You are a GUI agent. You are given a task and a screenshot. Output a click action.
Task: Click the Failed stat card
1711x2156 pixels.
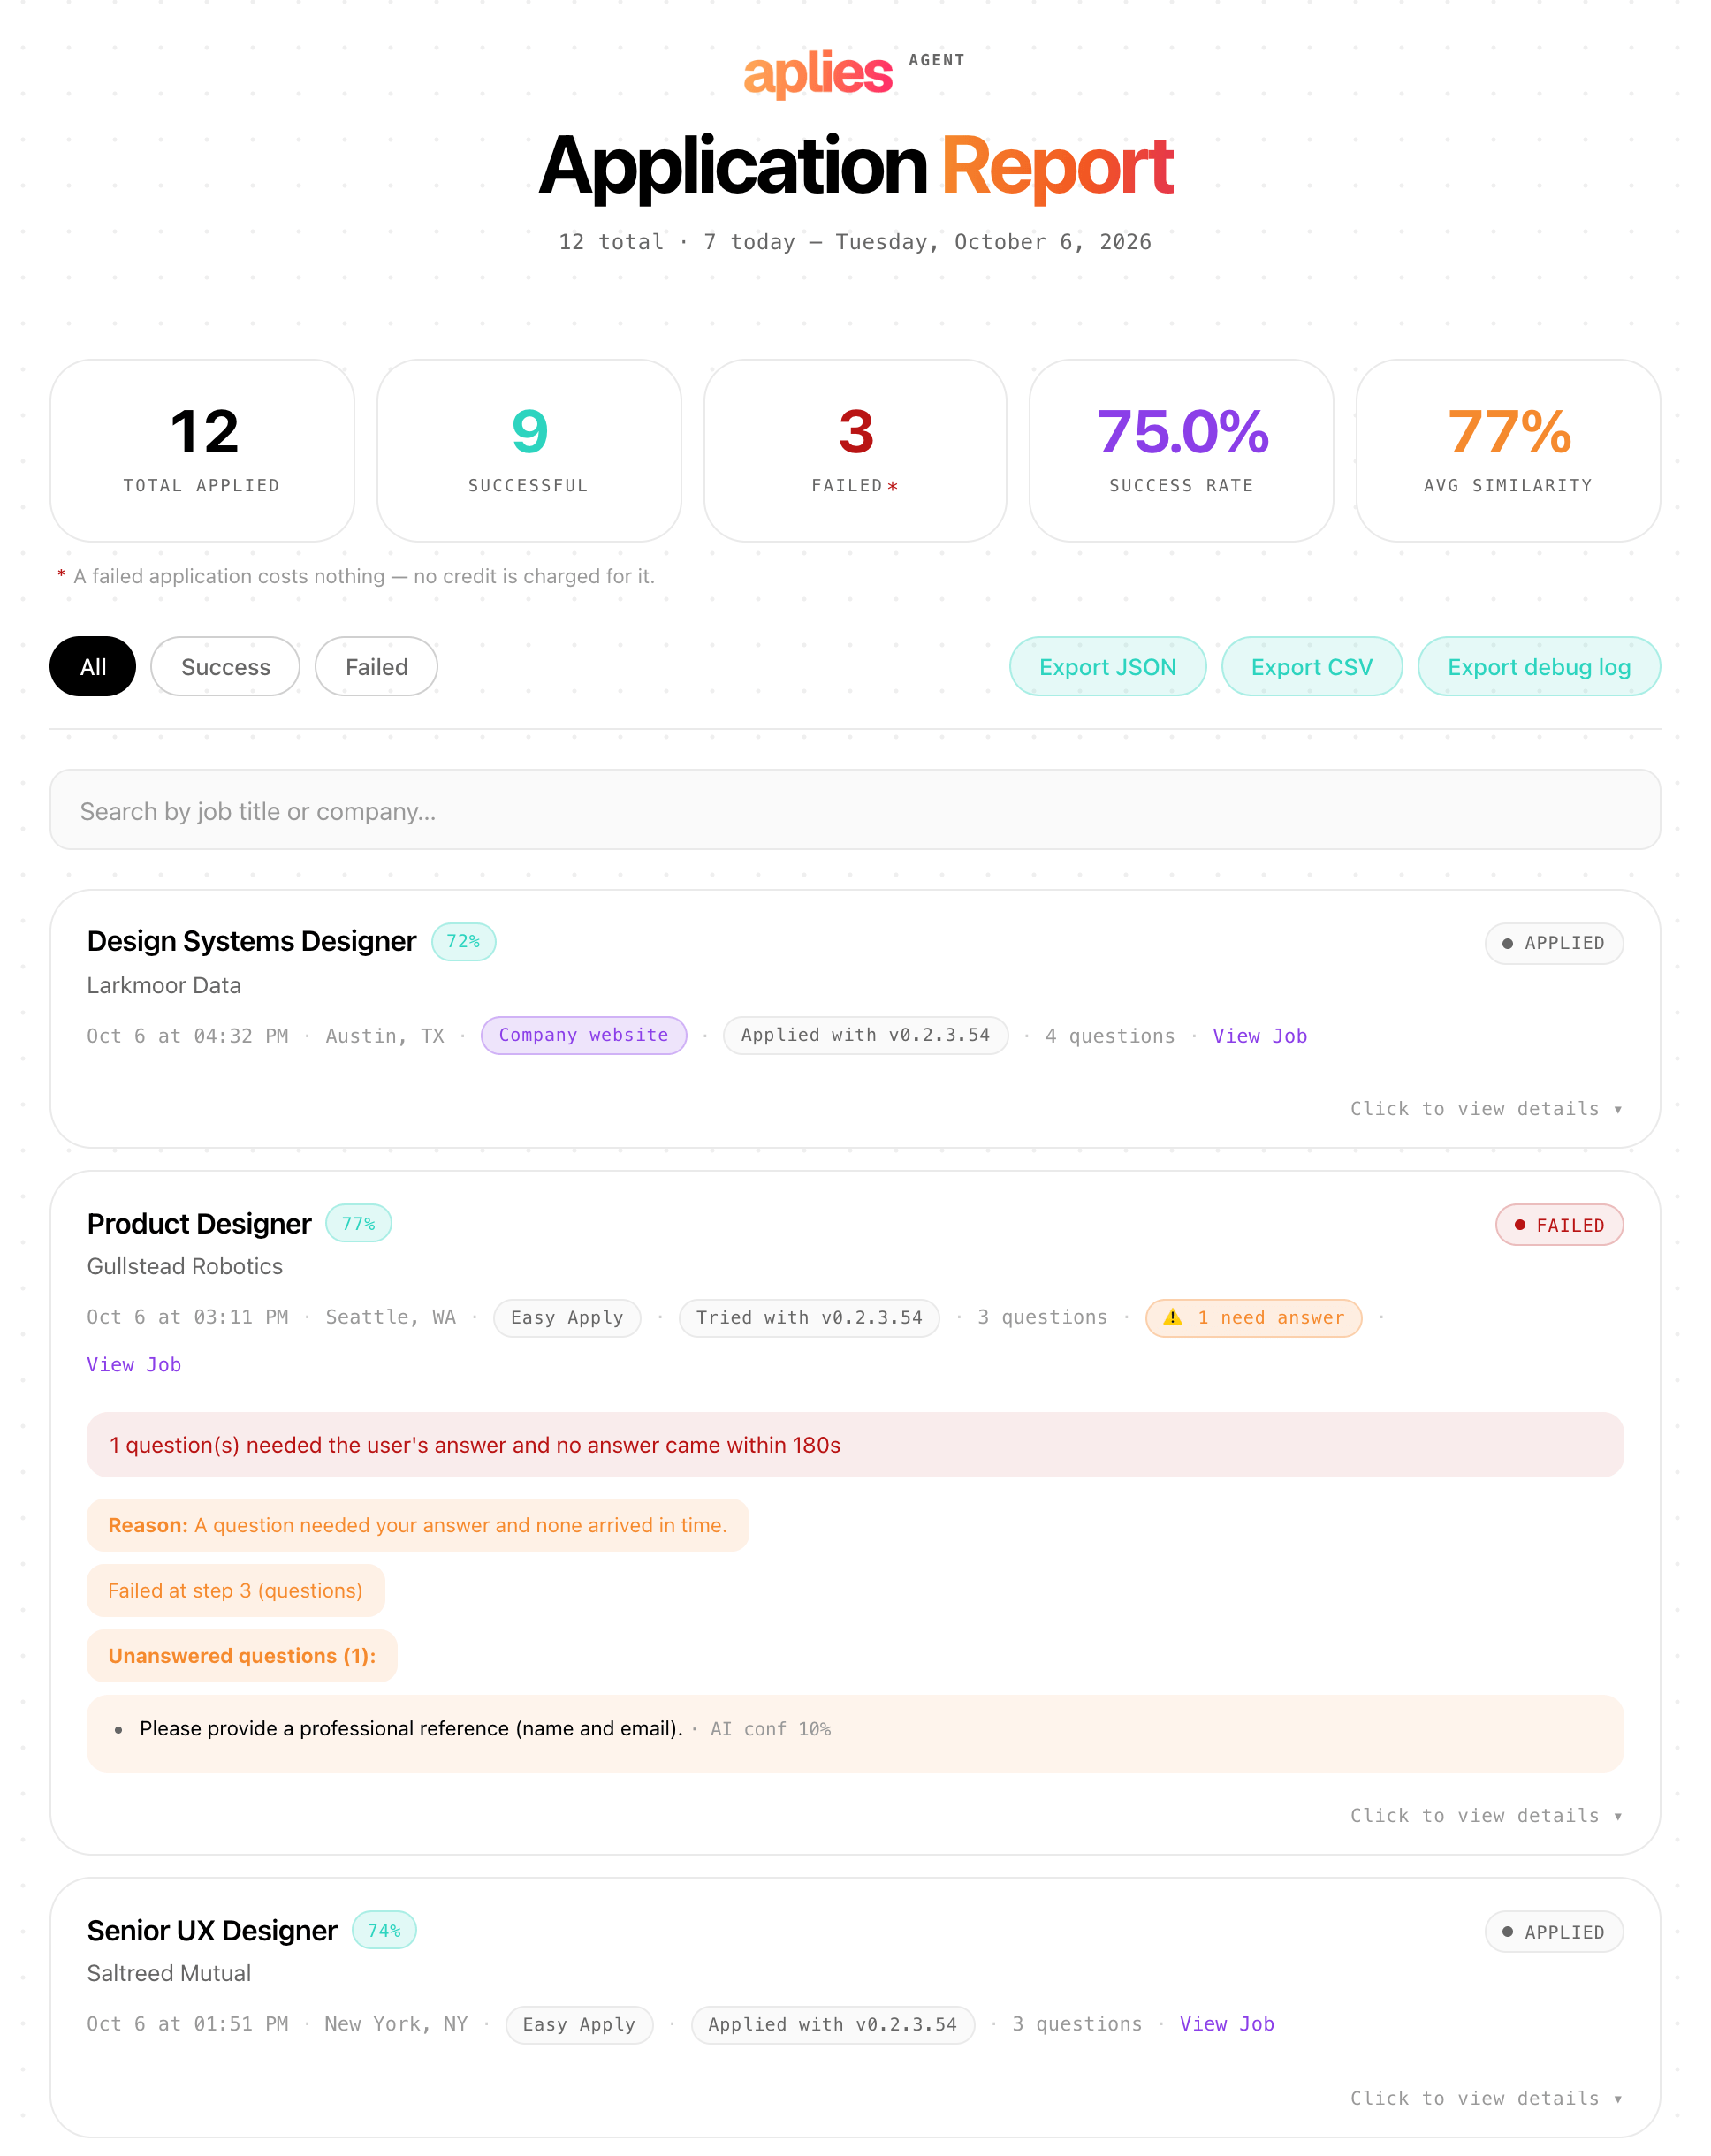click(855, 451)
